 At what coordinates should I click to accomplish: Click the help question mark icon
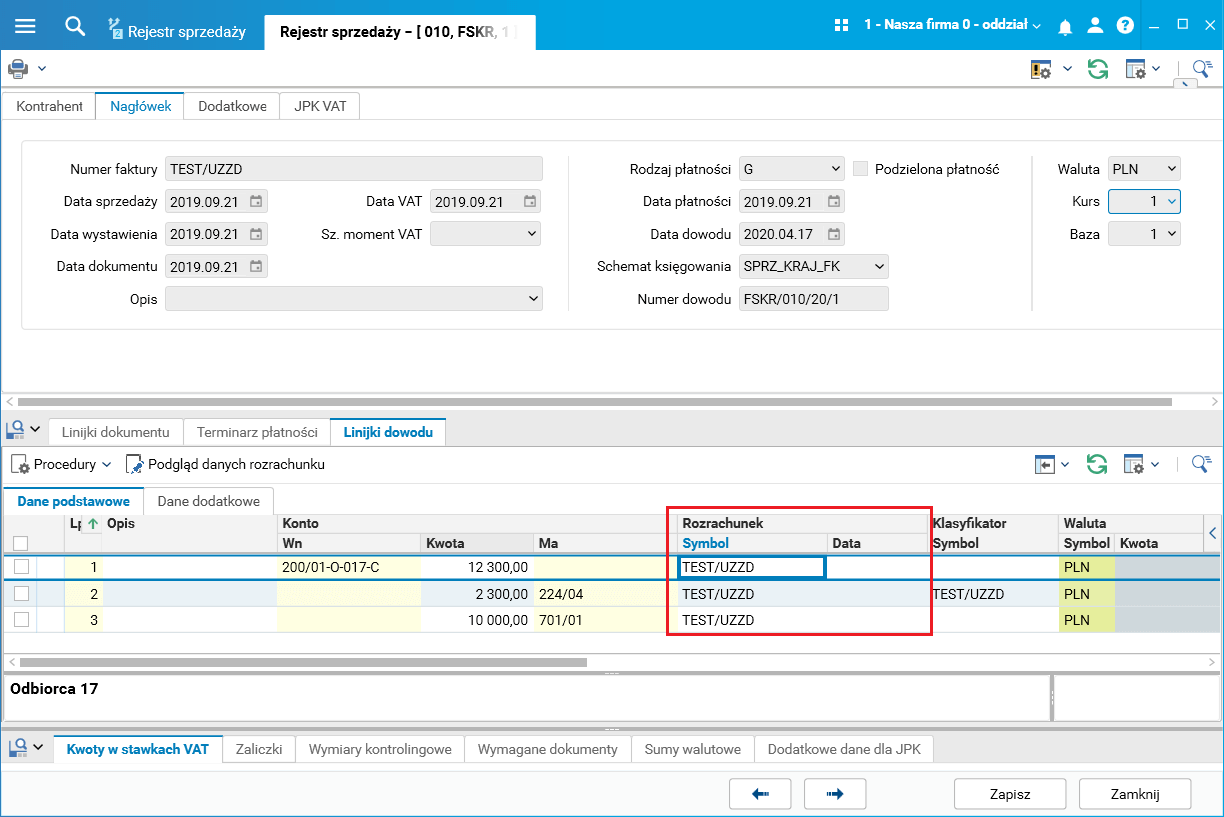coord(1125,26)
